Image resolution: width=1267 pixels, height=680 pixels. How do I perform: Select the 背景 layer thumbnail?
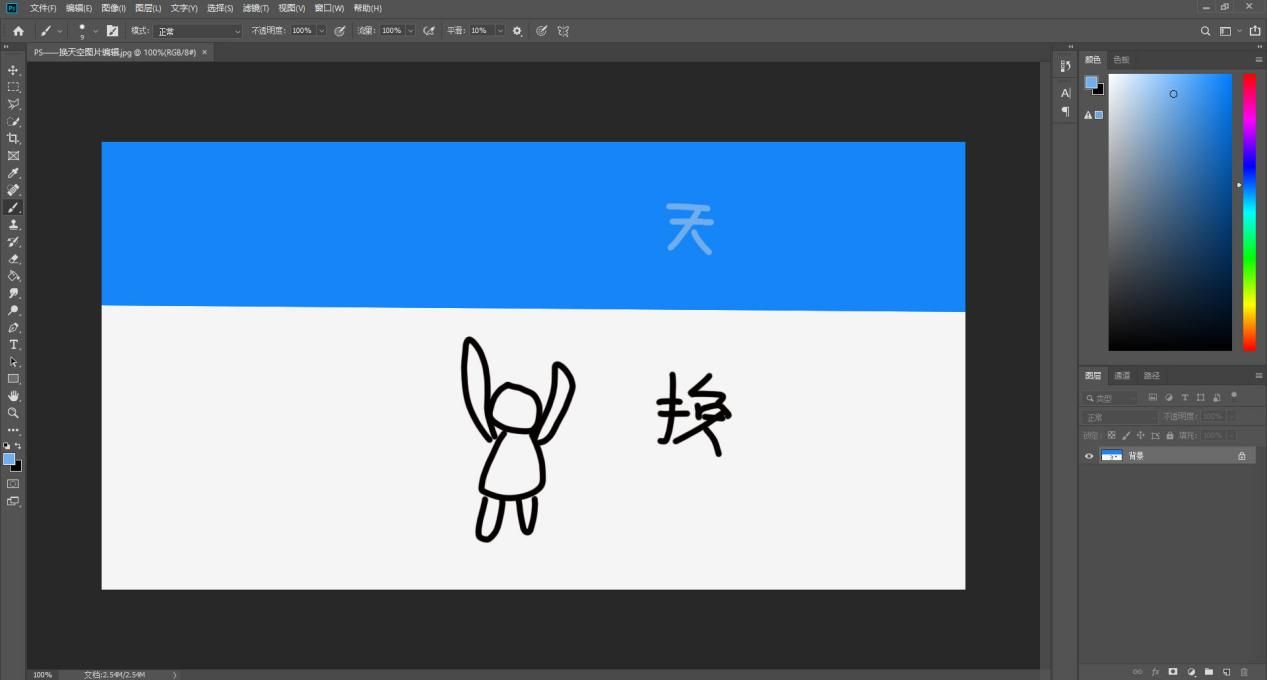[1111, 456]
